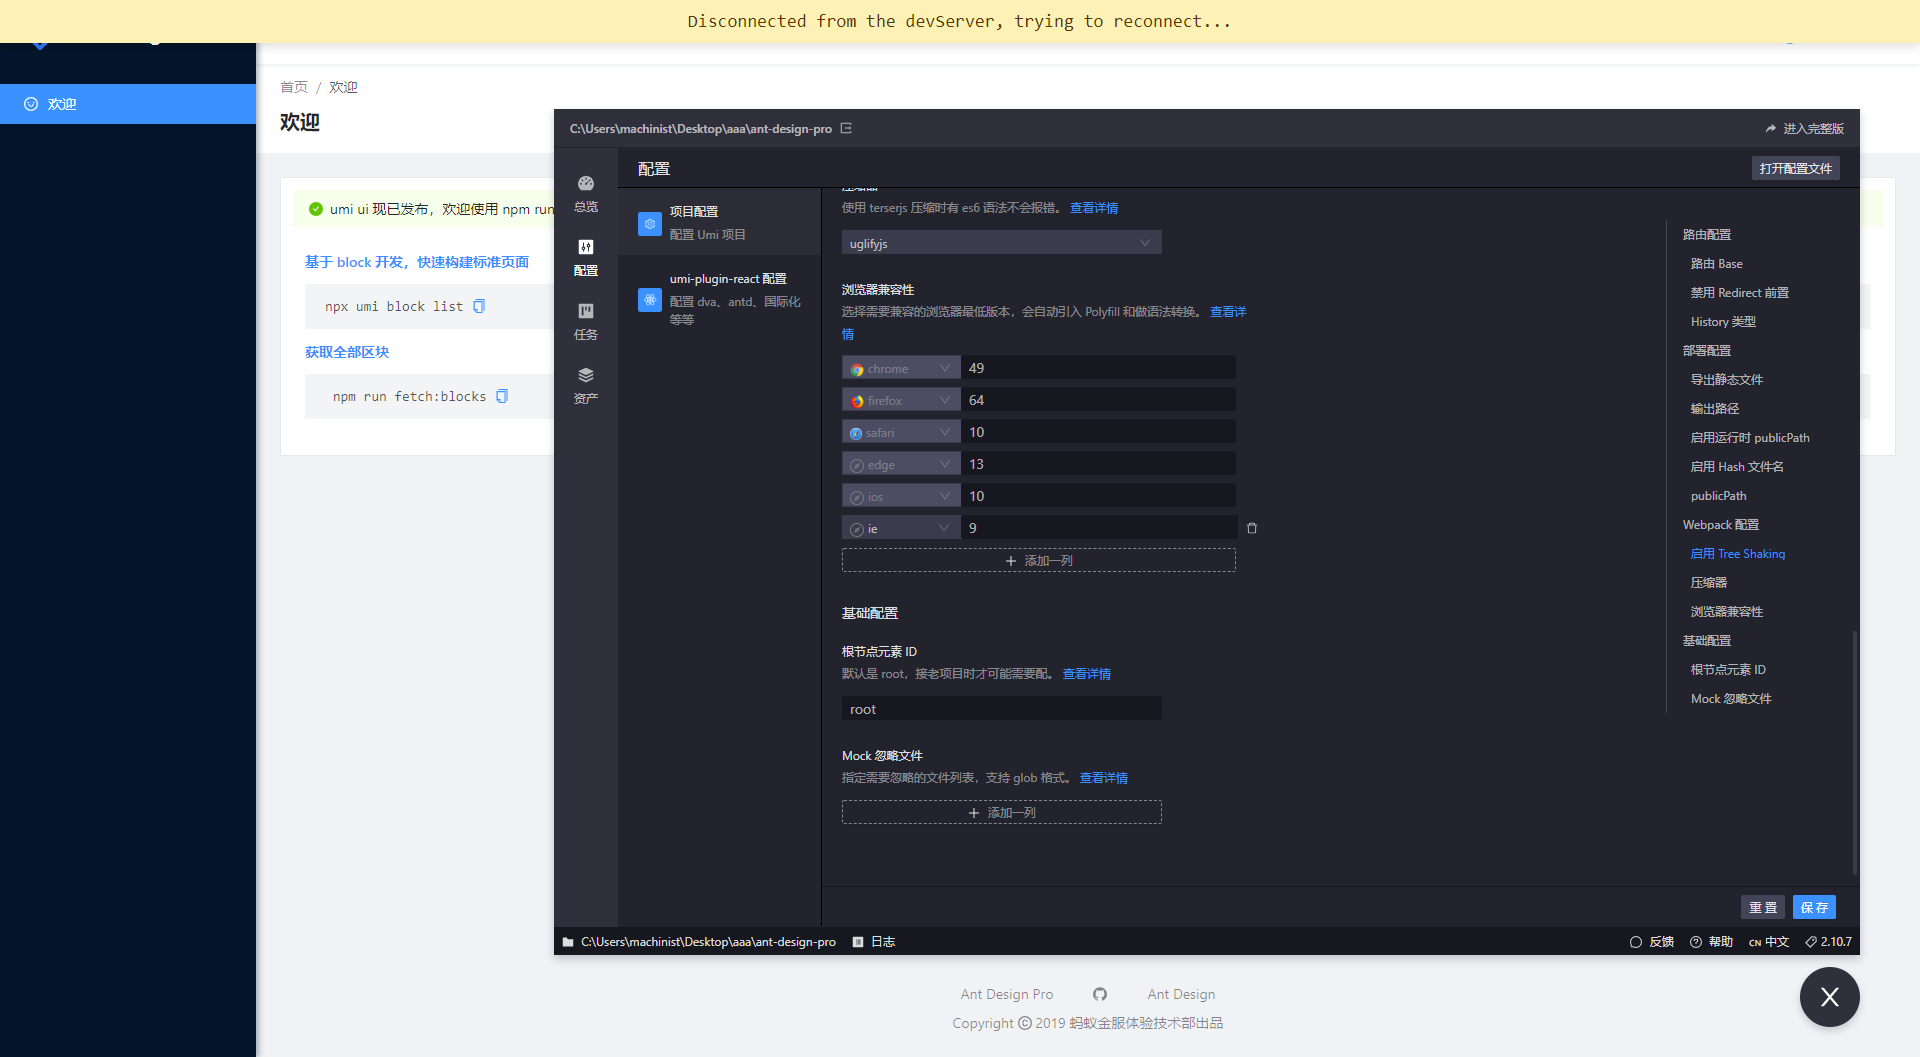Open the GitHub icon link in footer

coord(1100,994)
